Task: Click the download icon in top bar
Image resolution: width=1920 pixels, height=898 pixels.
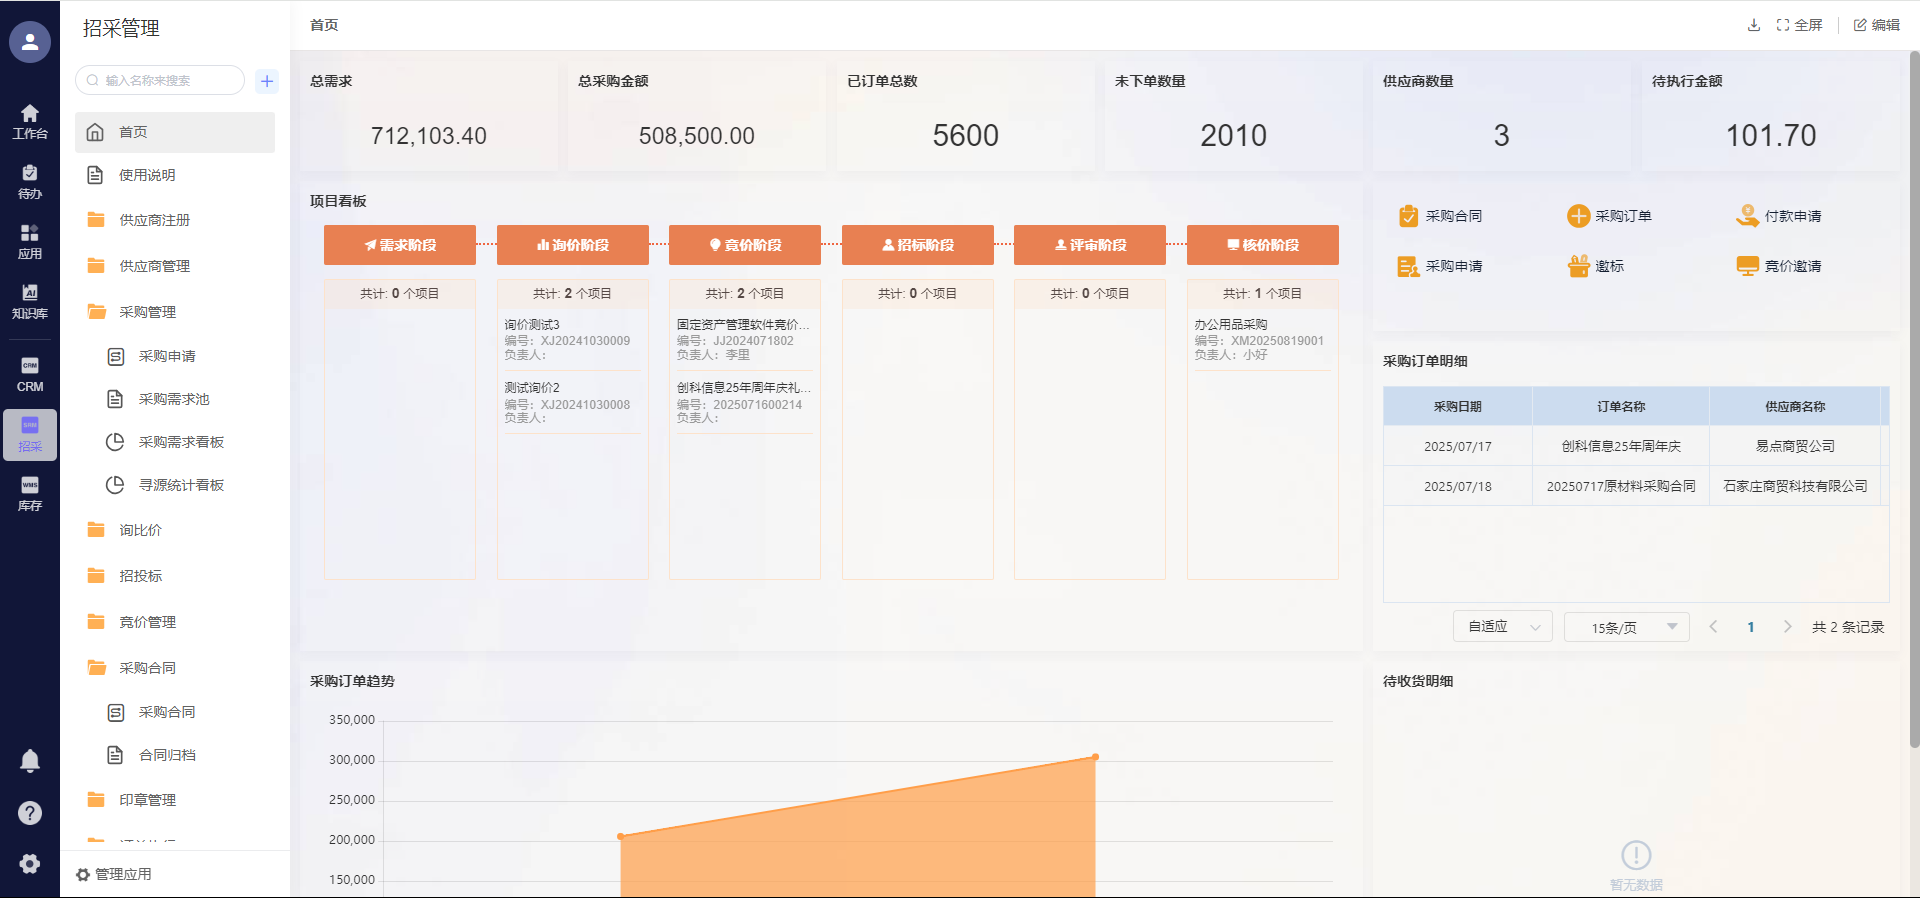Action: pos(1753,25)
